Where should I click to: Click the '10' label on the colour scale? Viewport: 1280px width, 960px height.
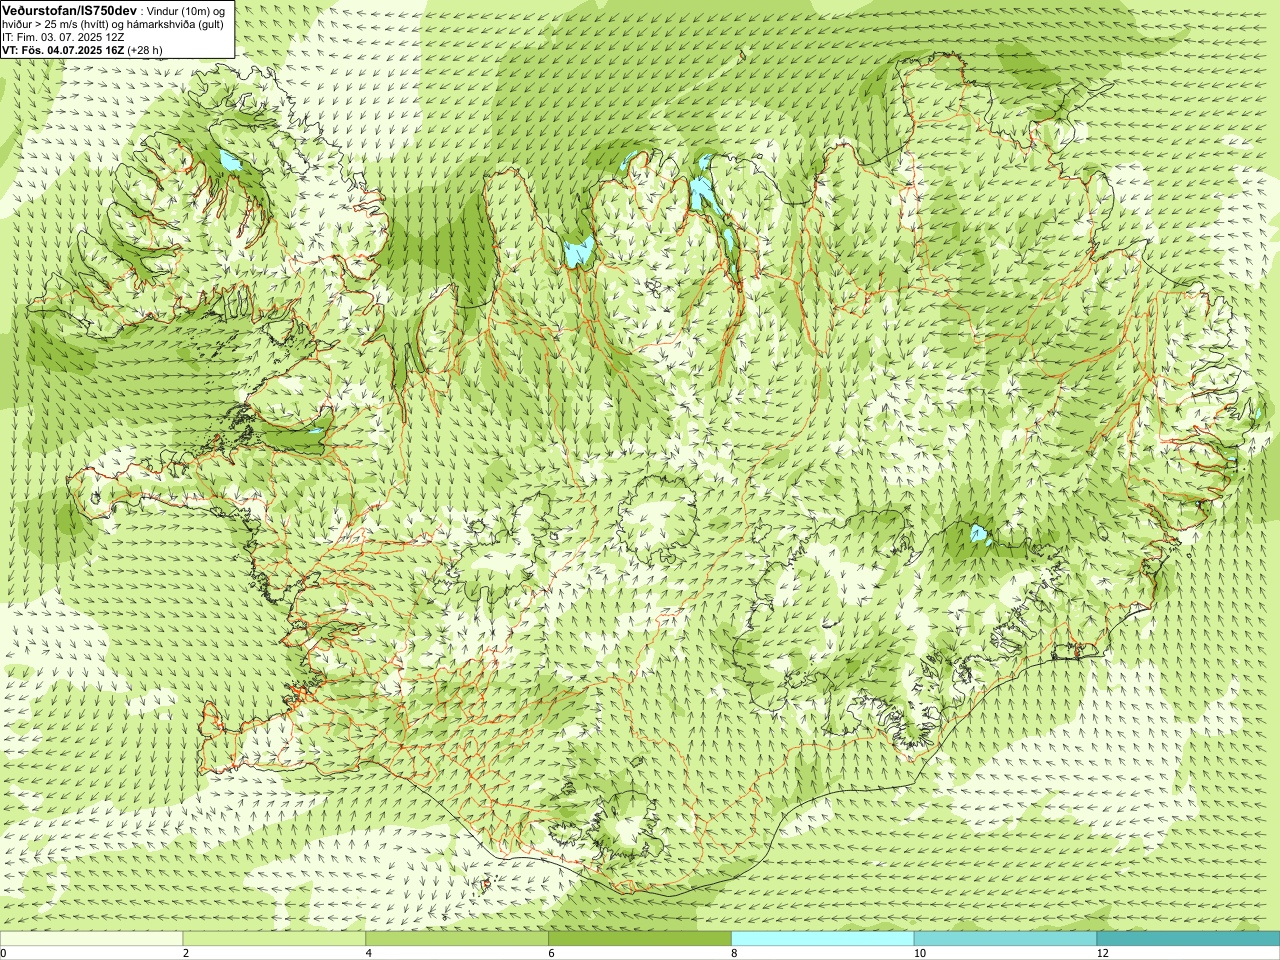pyautogui.click(x=919, y=953)
